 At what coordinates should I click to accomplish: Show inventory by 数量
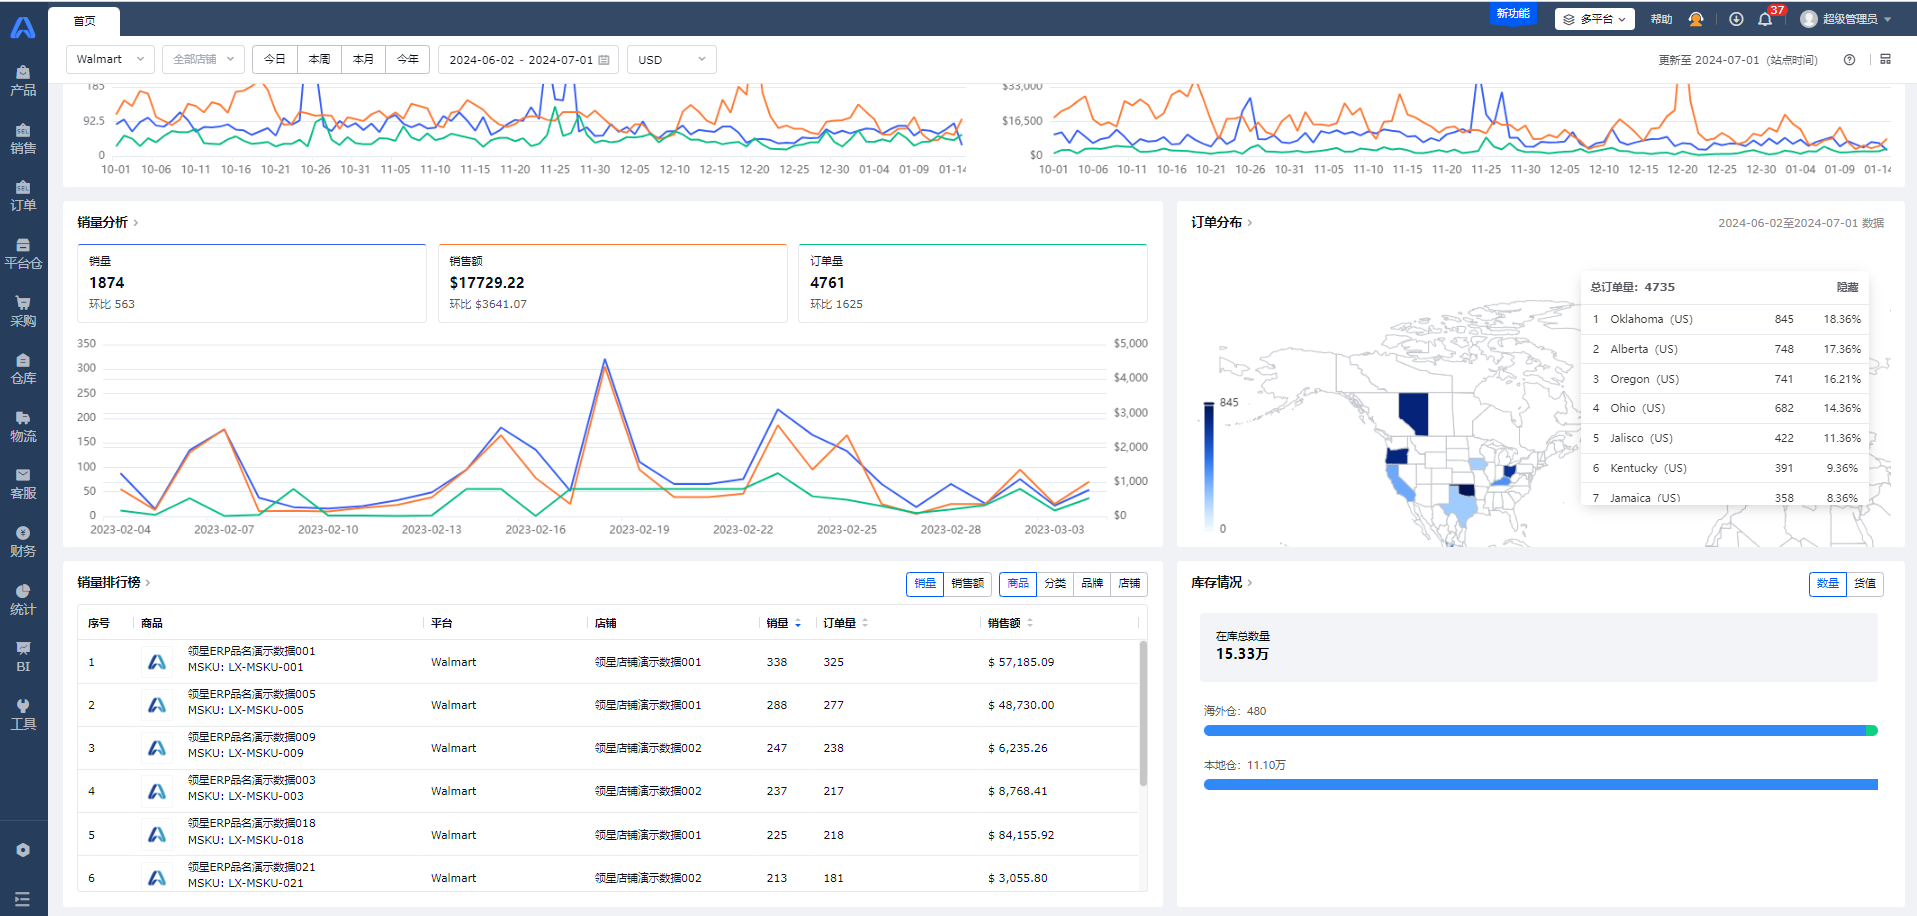1828,583
